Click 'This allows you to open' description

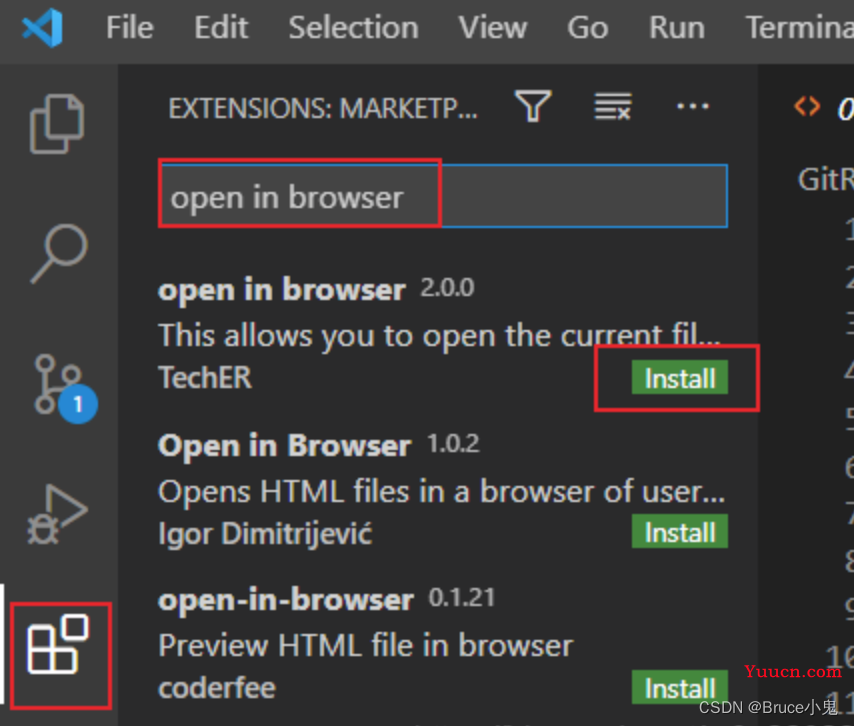439,335
